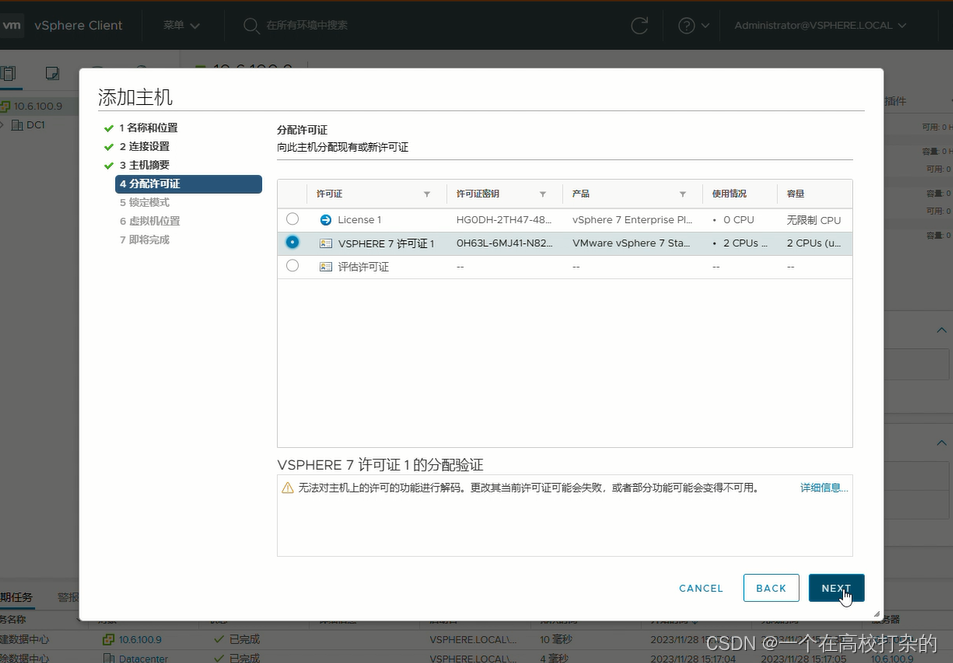Click the HG0DH-2TH47-48... license key cell

click(x=504, y=220)
